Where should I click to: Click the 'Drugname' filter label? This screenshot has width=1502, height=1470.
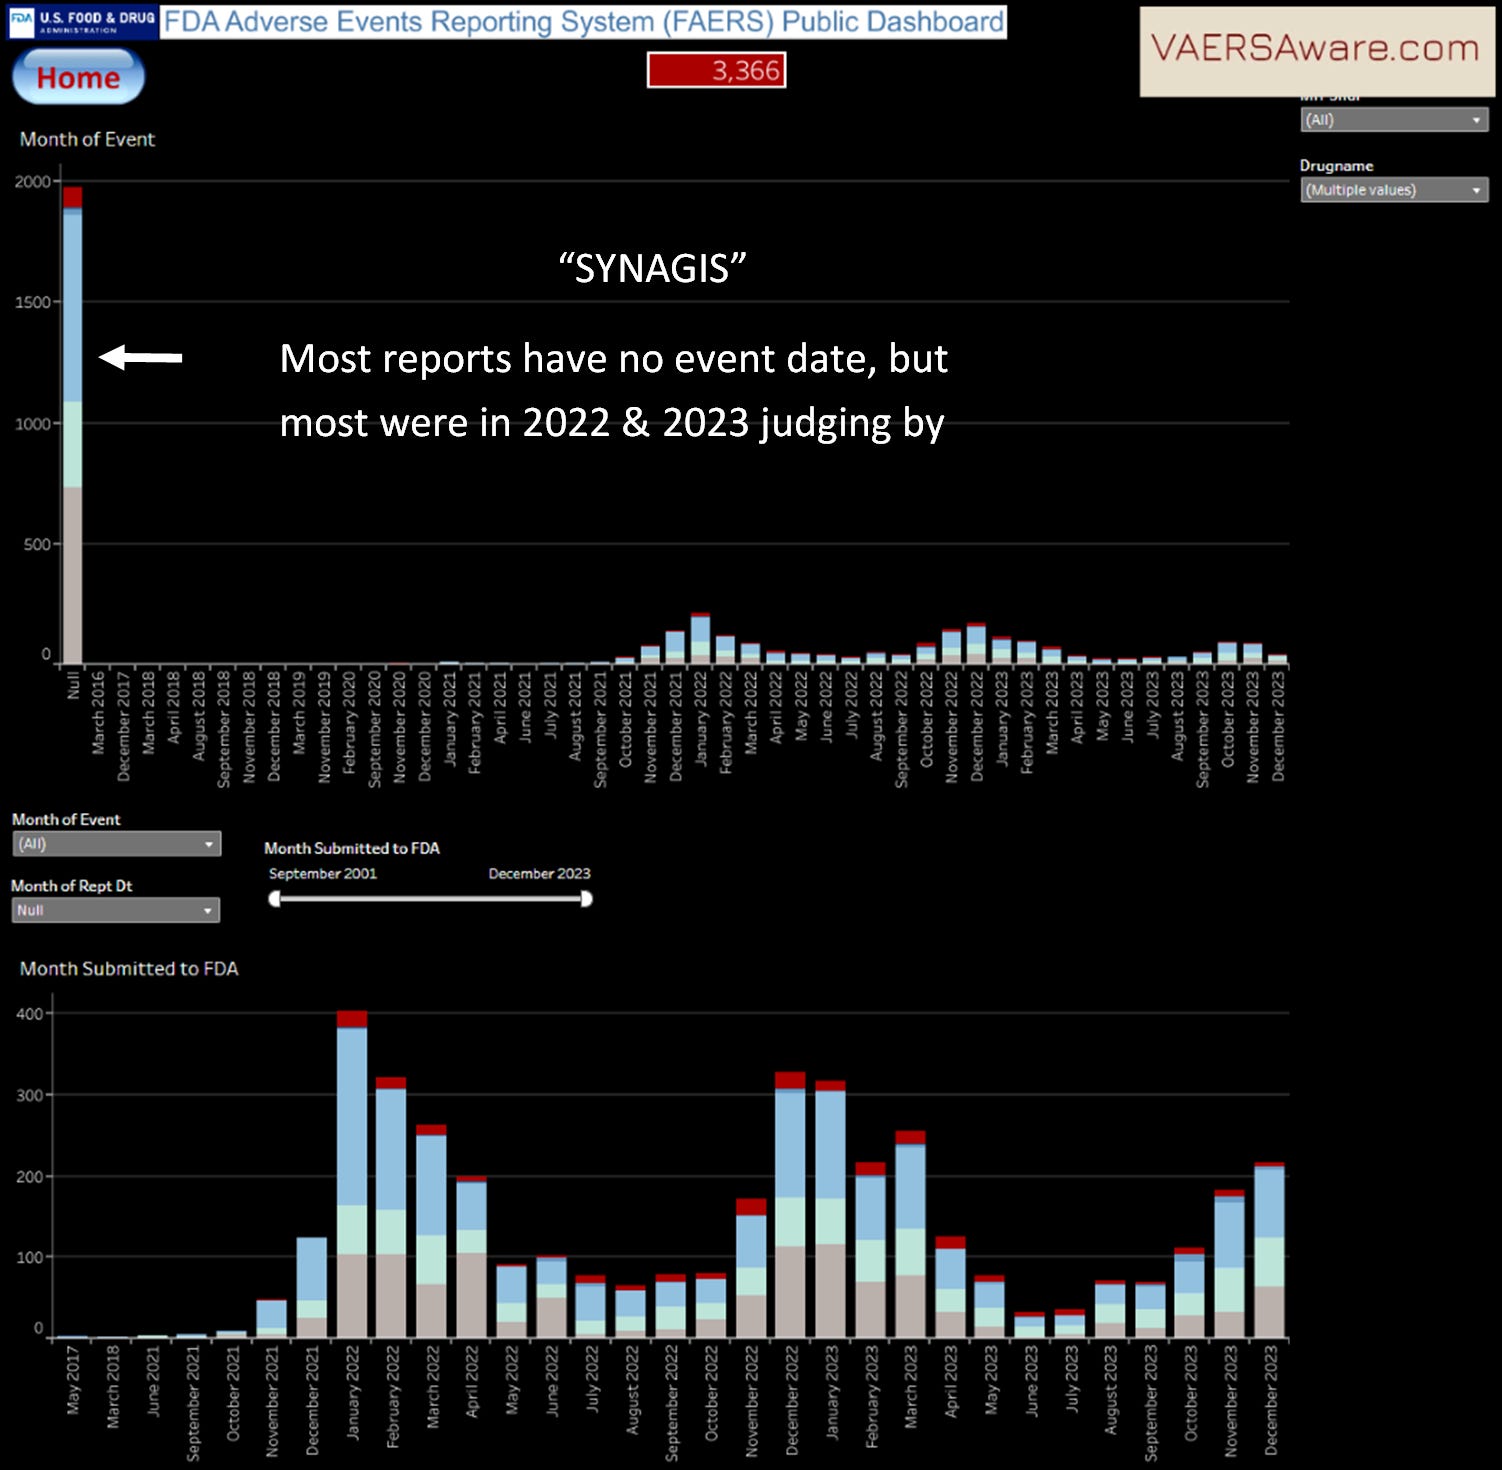coord(1336,166)
